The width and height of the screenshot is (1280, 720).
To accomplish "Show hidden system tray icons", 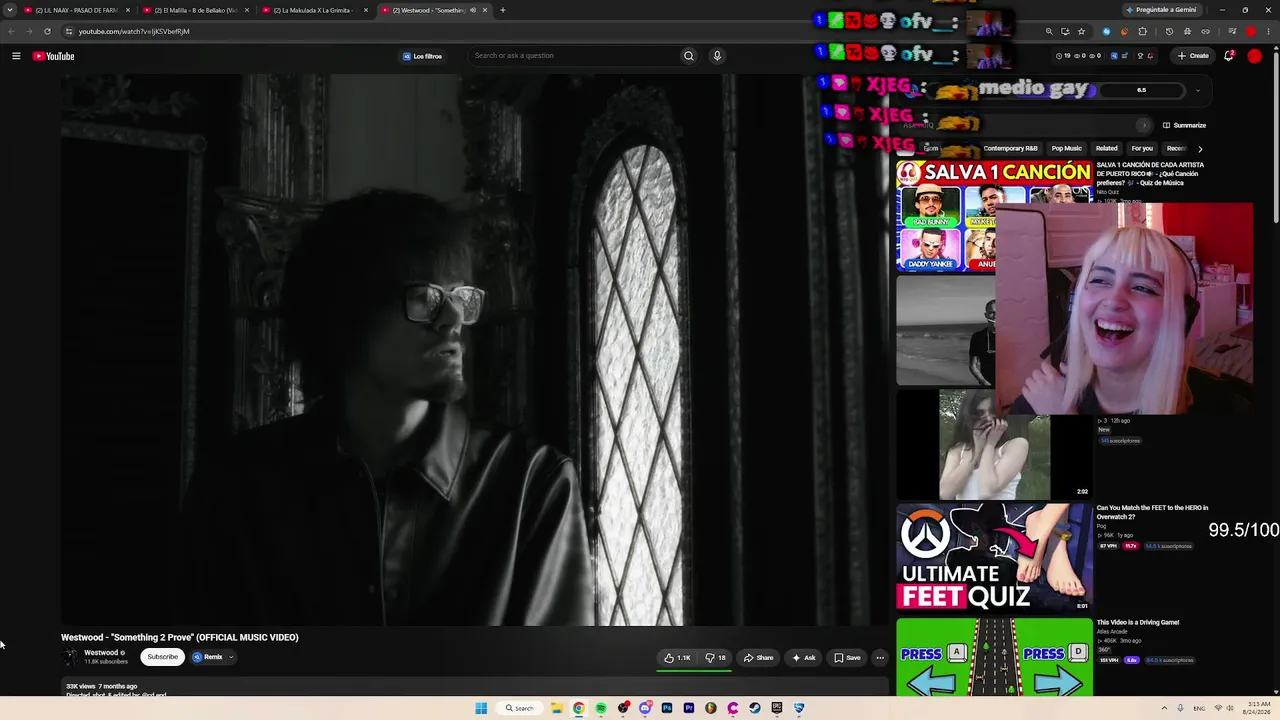I will 1164,708.
